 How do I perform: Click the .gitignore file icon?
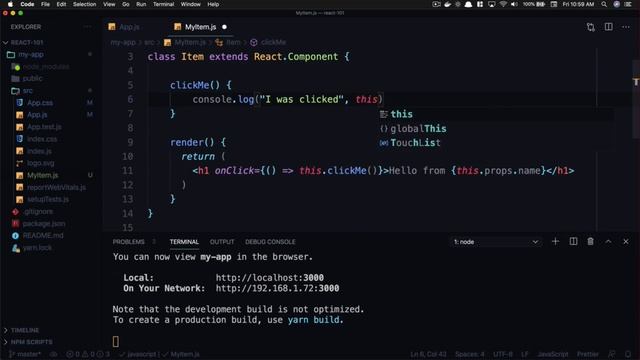(x=16, y=211)
